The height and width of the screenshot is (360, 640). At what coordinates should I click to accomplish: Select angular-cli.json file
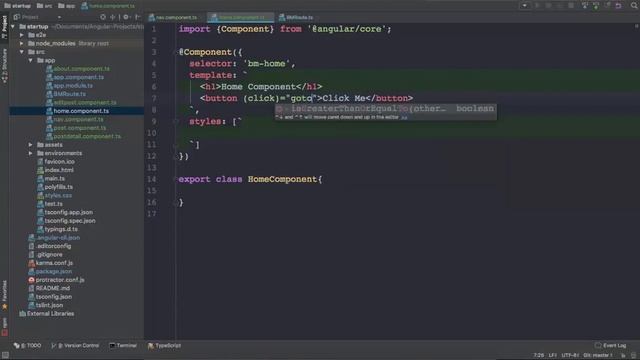(54, 238)
